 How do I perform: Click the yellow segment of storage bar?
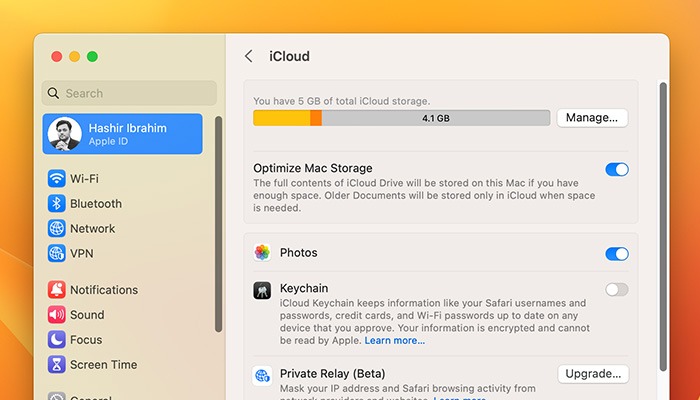pyautogui.click(x=282, y=118)
